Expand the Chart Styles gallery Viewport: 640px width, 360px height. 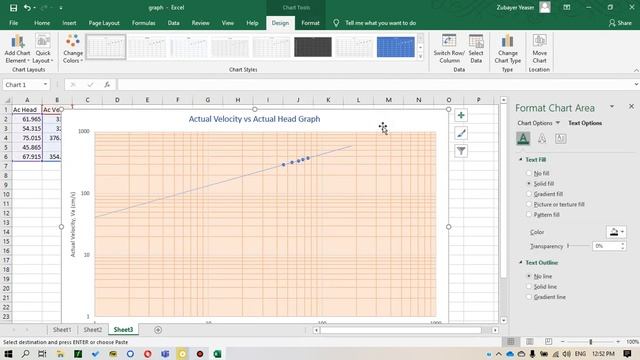(420, 57)
